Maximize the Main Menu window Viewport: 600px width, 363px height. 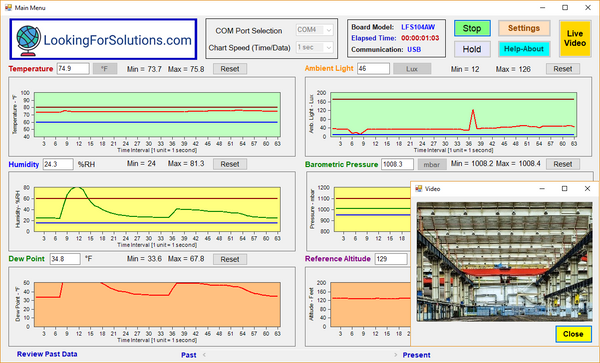coord(565,8)
